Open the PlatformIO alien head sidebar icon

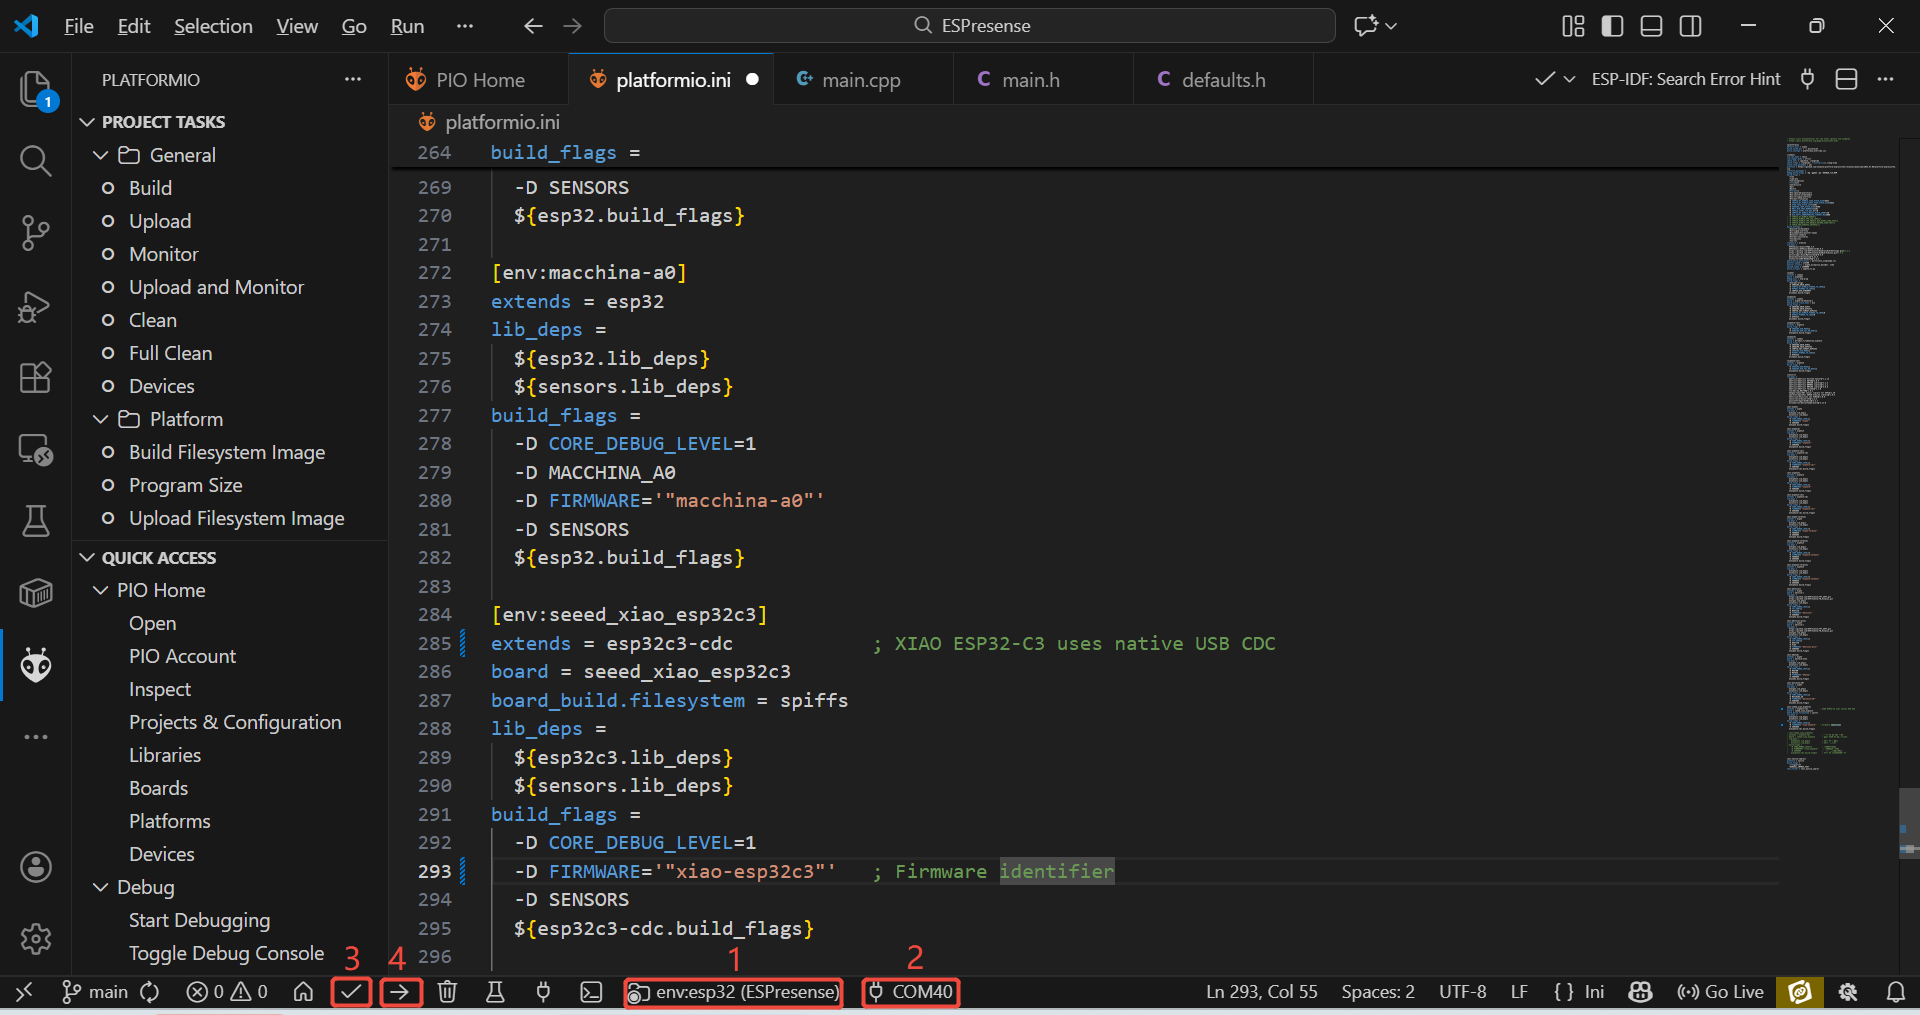[36, 665]
